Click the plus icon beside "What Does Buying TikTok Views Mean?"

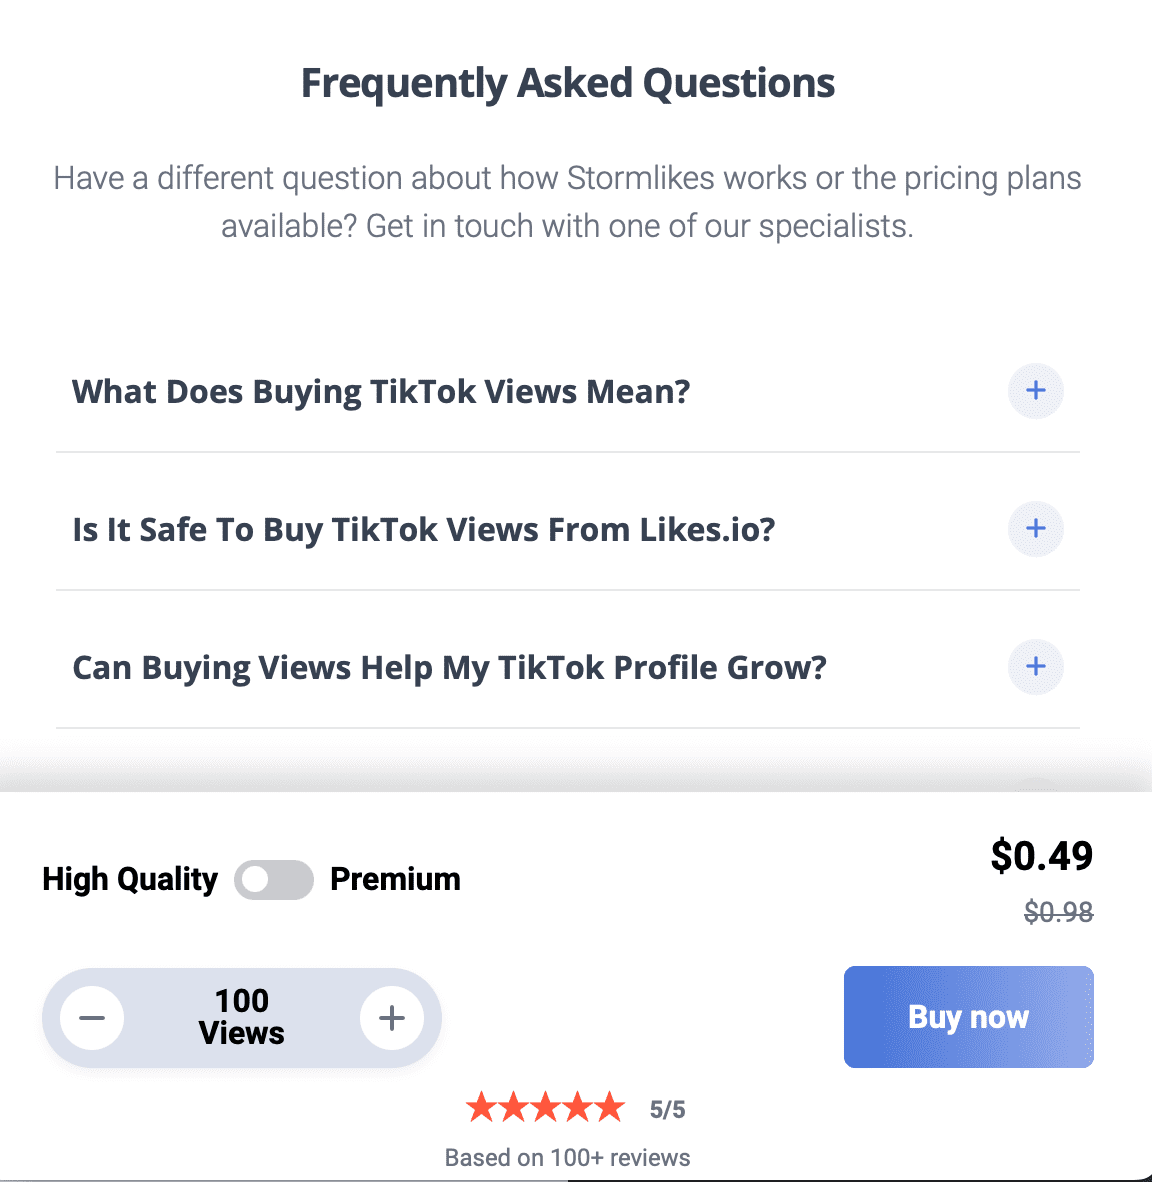(1035, 391)
